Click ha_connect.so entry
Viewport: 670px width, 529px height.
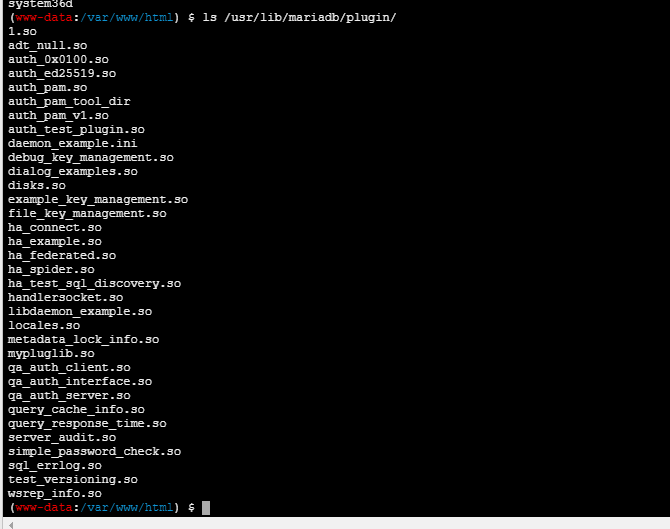click(55, 228)
